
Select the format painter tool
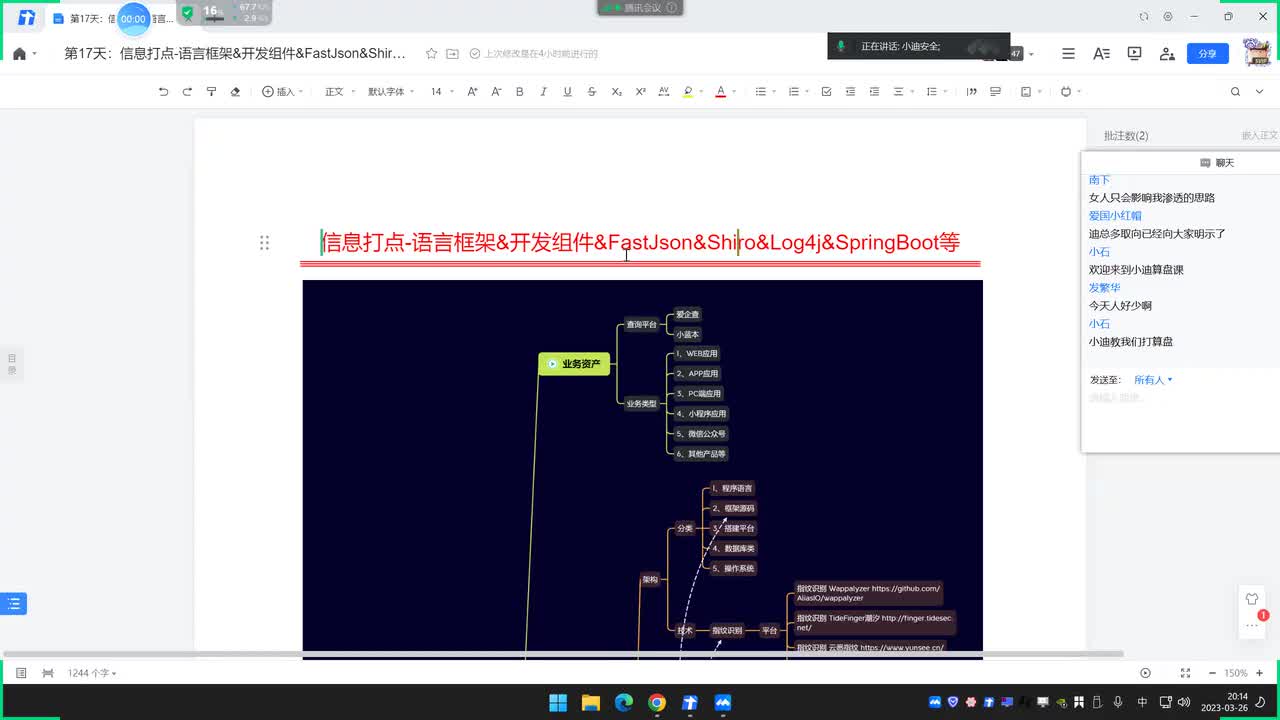point(211,91)
